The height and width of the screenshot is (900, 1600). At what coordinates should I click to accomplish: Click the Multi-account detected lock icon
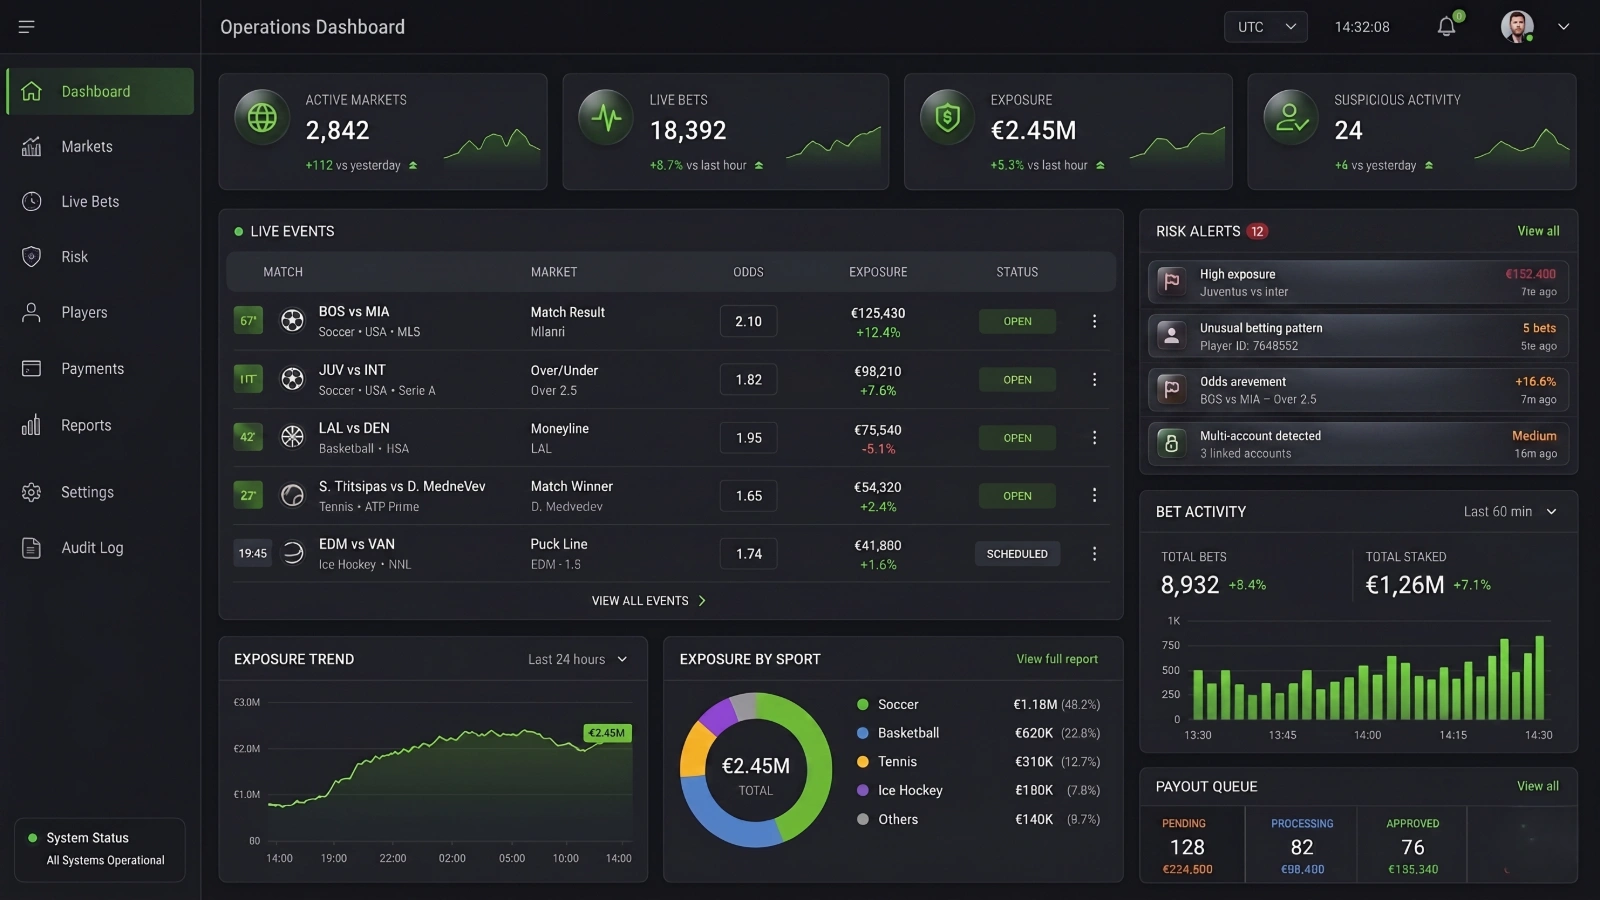[x=1172, y=444]
